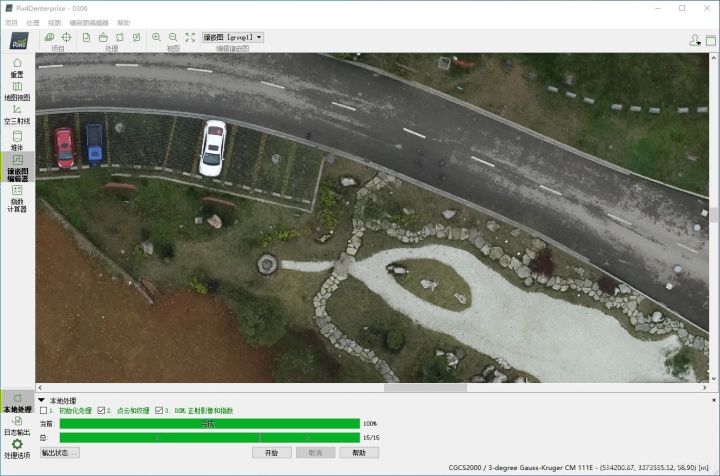Open the 镶嵌图 [group1] dropdown
720x476 pixels.
[233, 37]
